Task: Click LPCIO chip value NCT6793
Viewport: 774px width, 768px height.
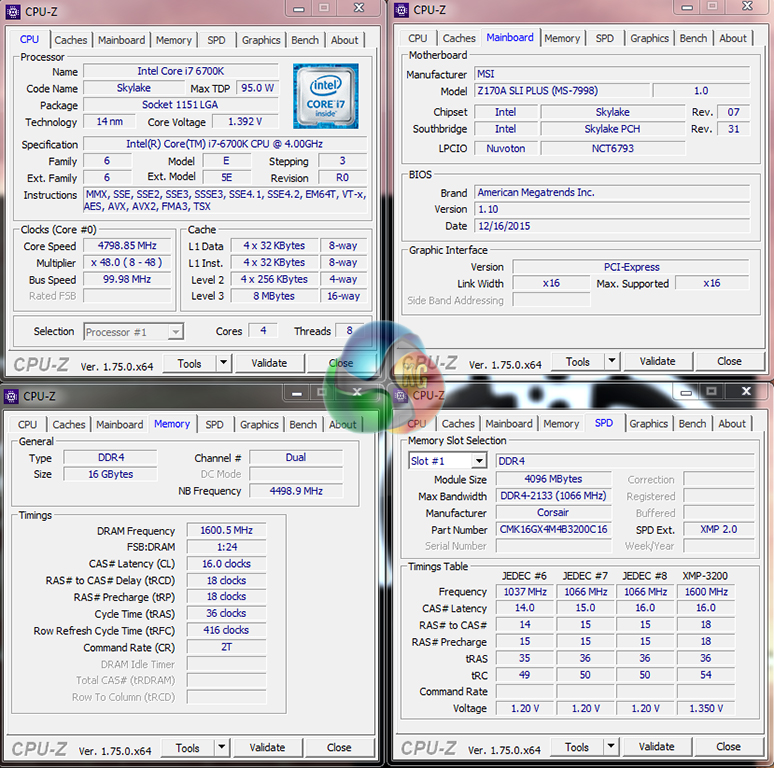Action: [613, 149]
